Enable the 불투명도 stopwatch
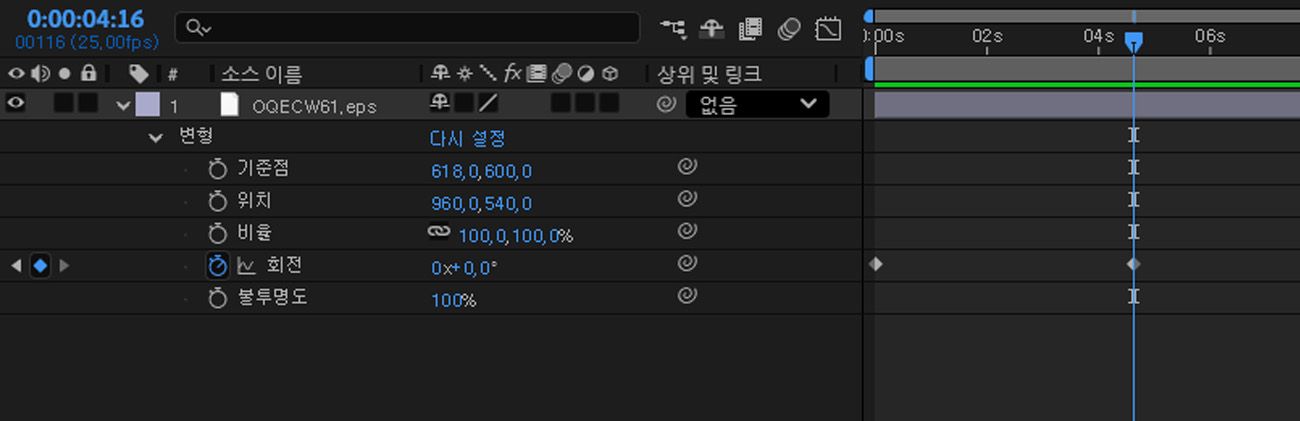The height and width of the screenshot is (421, 1300). [218, 297]
